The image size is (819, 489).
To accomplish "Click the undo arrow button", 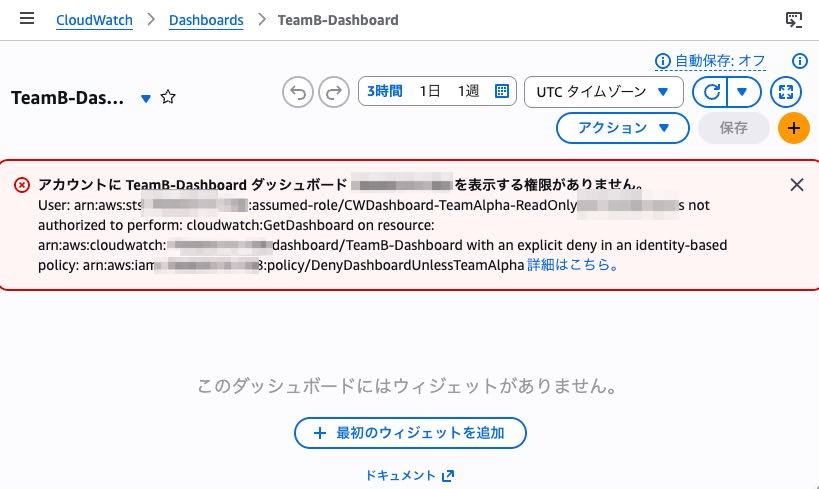I will coord(298,92).
